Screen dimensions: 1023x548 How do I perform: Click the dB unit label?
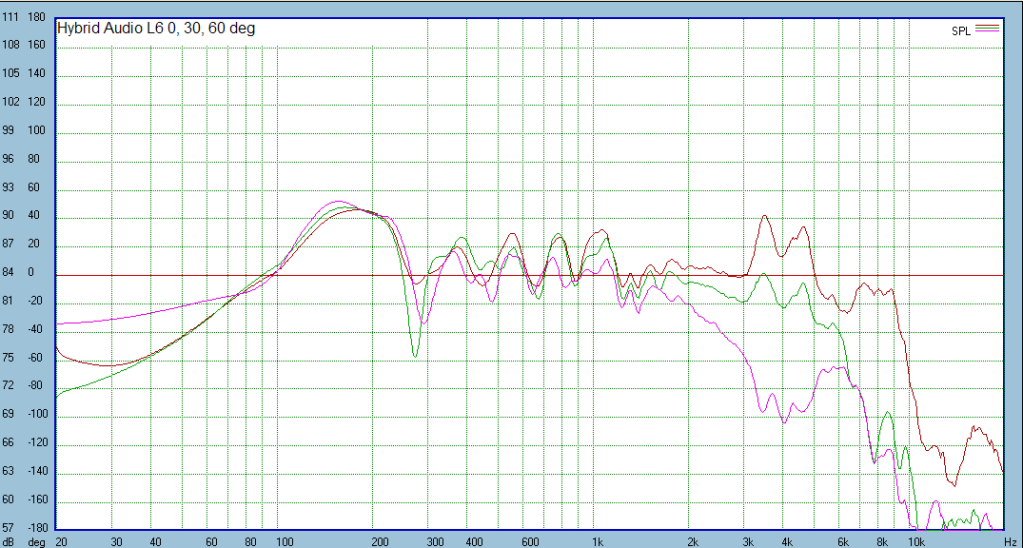[x=9, y=542]
